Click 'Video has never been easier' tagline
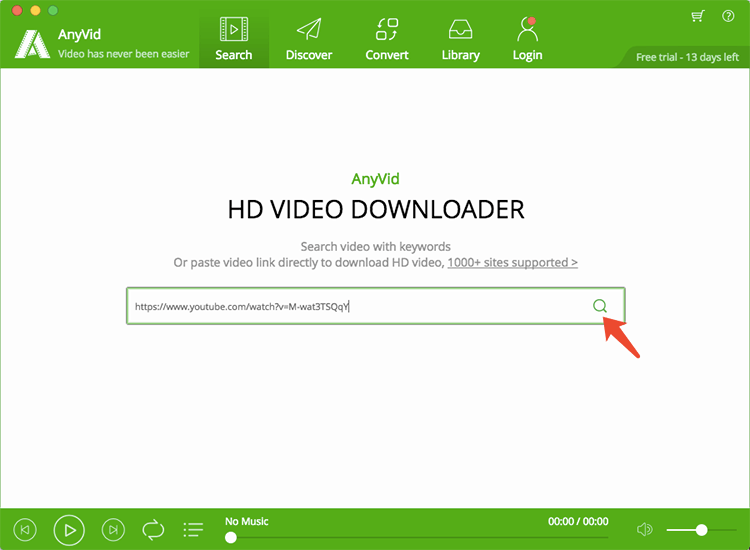This screenshot has width=750, height=550. [123, 54]
